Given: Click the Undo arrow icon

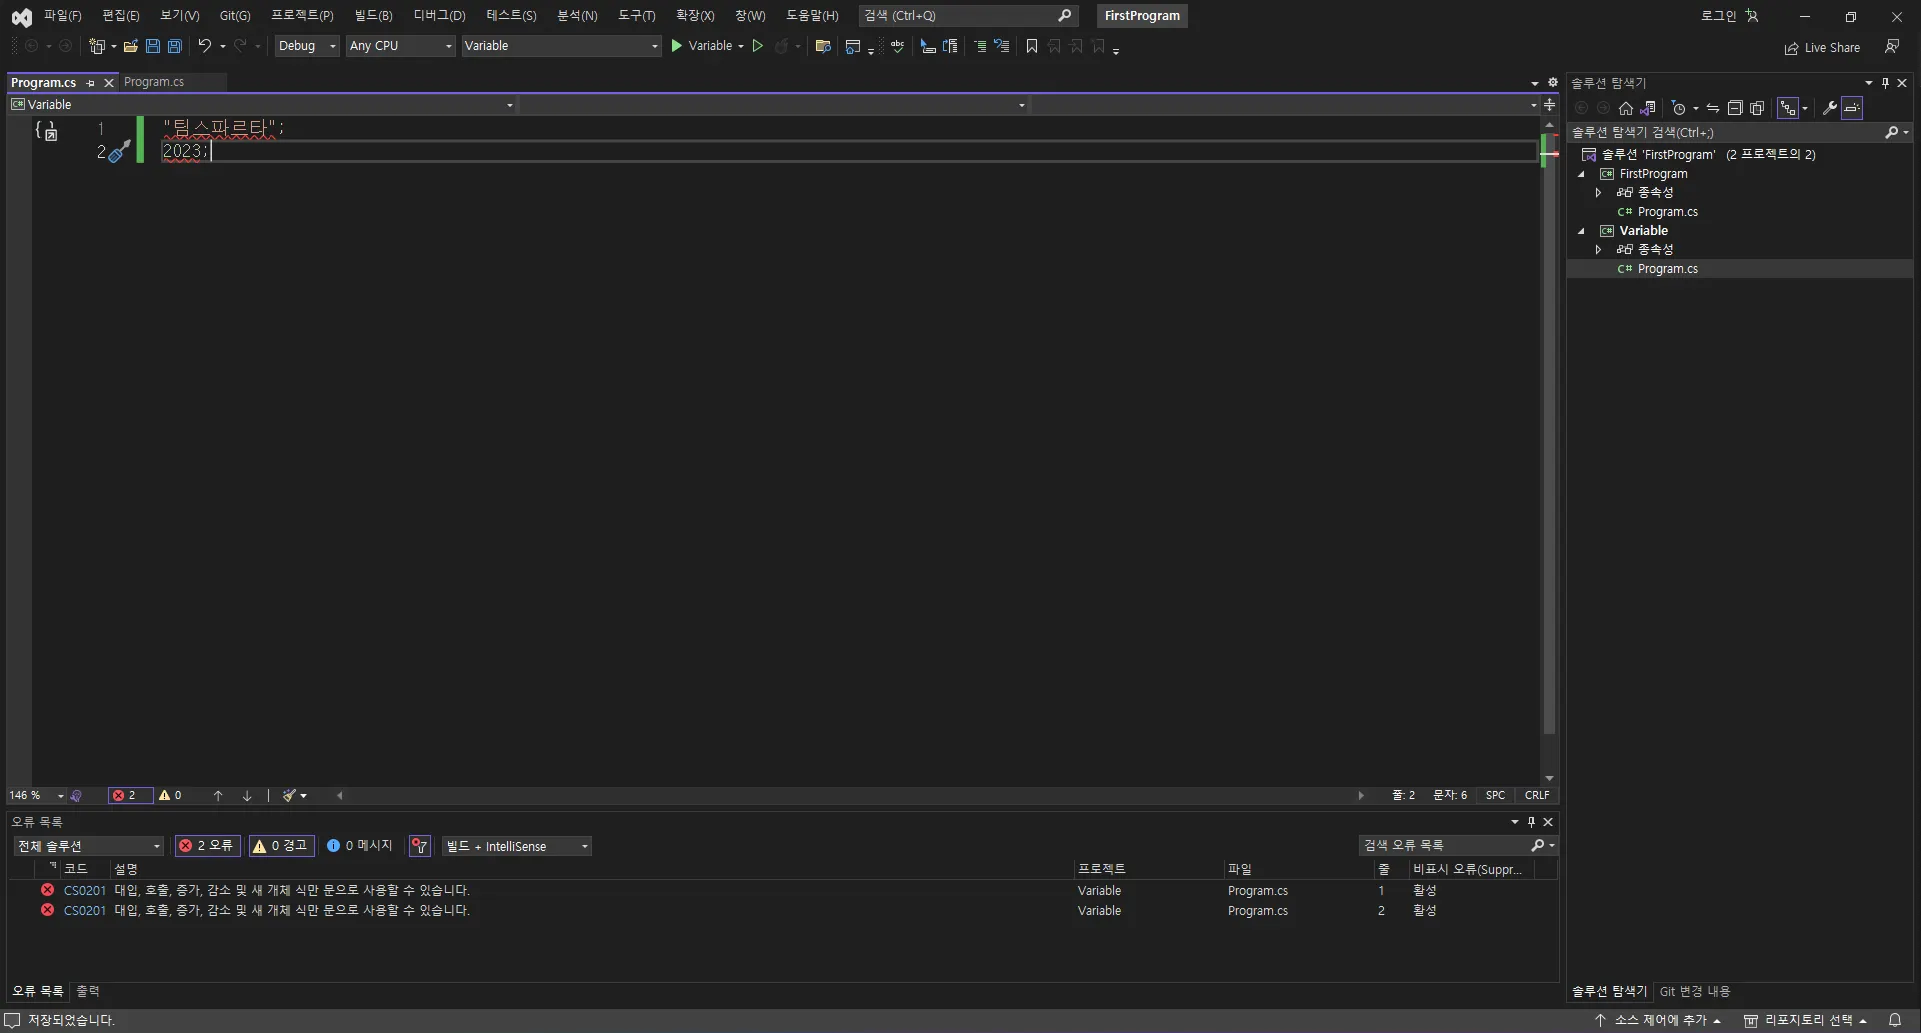Looking at the screenshot, I should click(204, 46).
